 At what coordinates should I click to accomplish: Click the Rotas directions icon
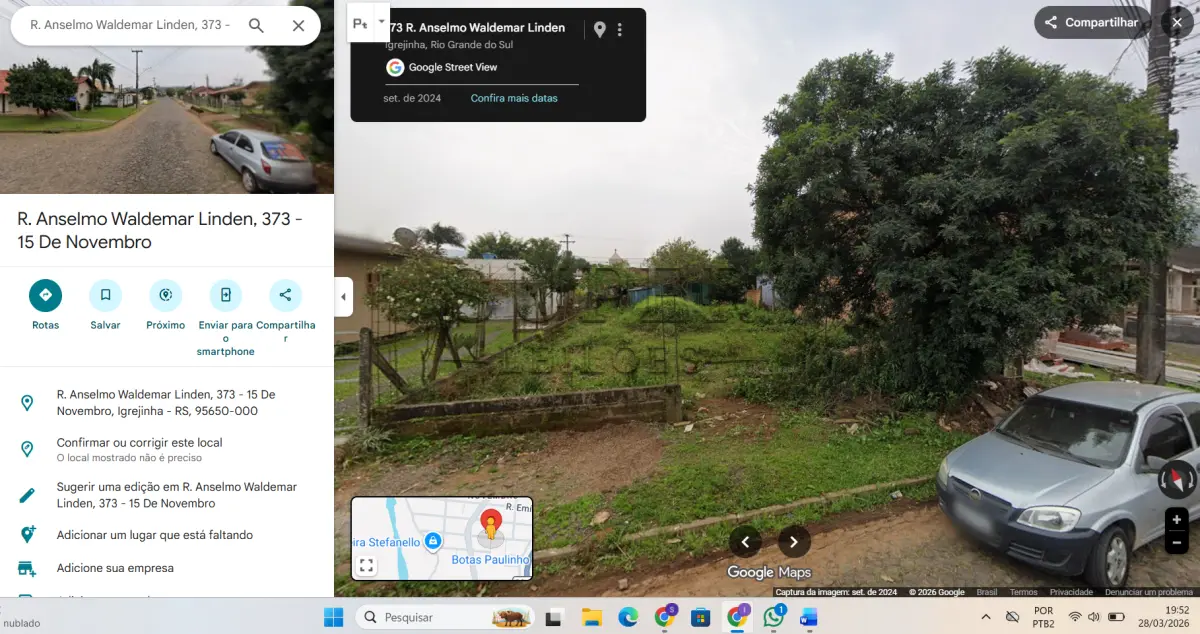point(45,295)
